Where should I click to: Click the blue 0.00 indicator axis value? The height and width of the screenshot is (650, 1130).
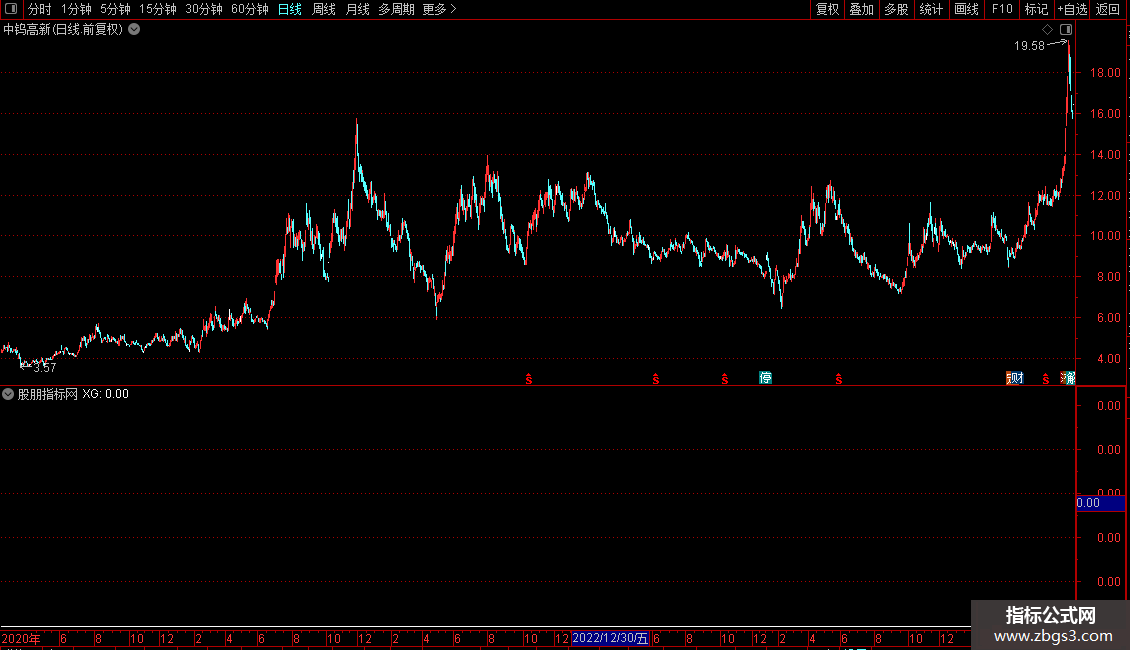(x=1100, y=503)
